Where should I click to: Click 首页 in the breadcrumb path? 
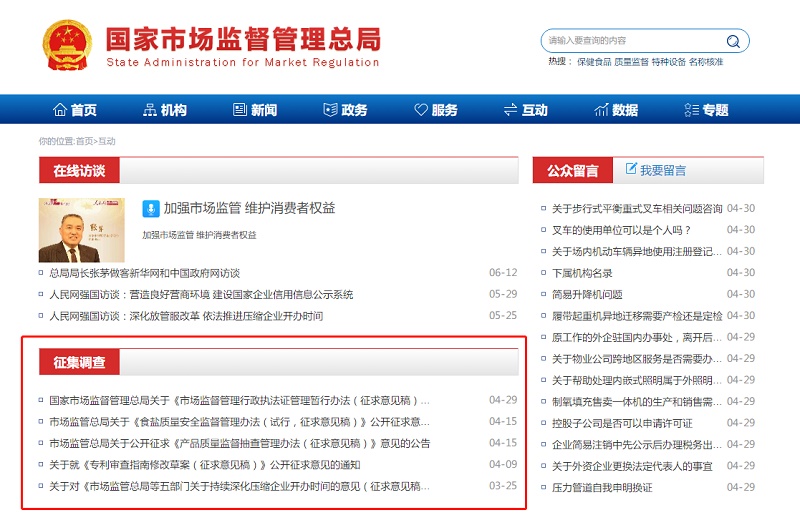(x=84, y=141)
